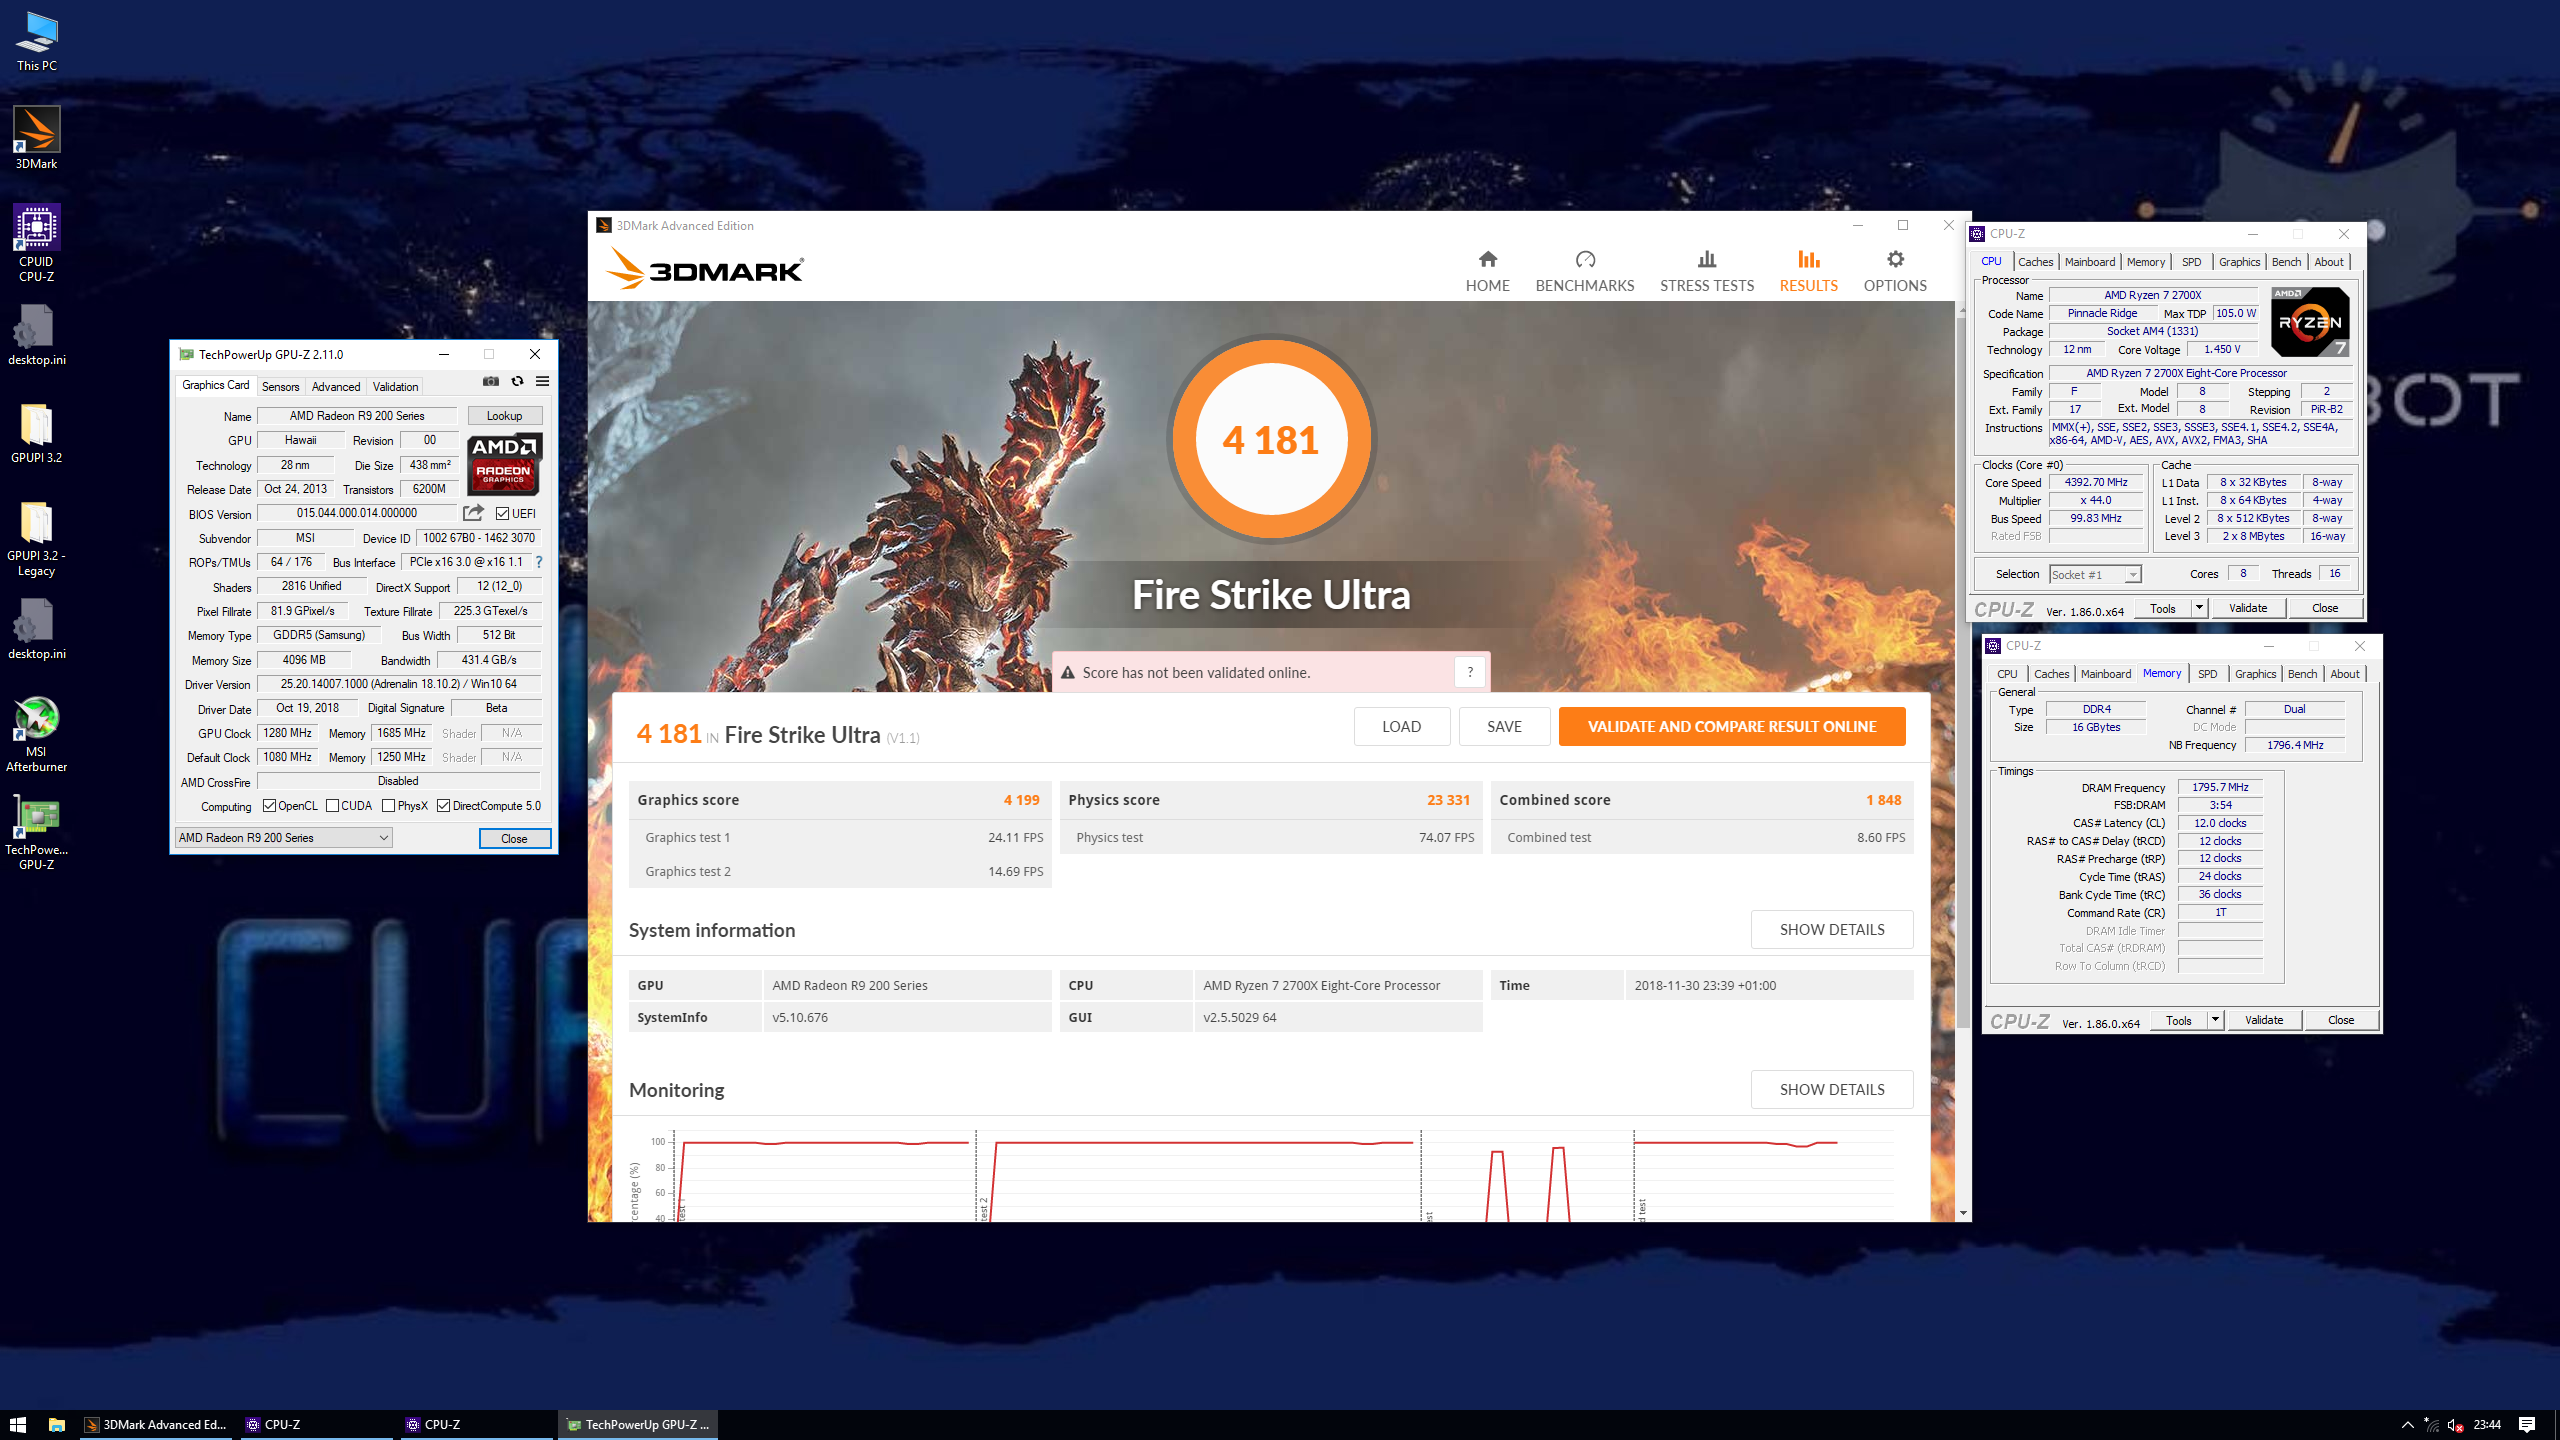Toggle OpenCL checkbox in GPU-Z

click(x=269, y=806)
